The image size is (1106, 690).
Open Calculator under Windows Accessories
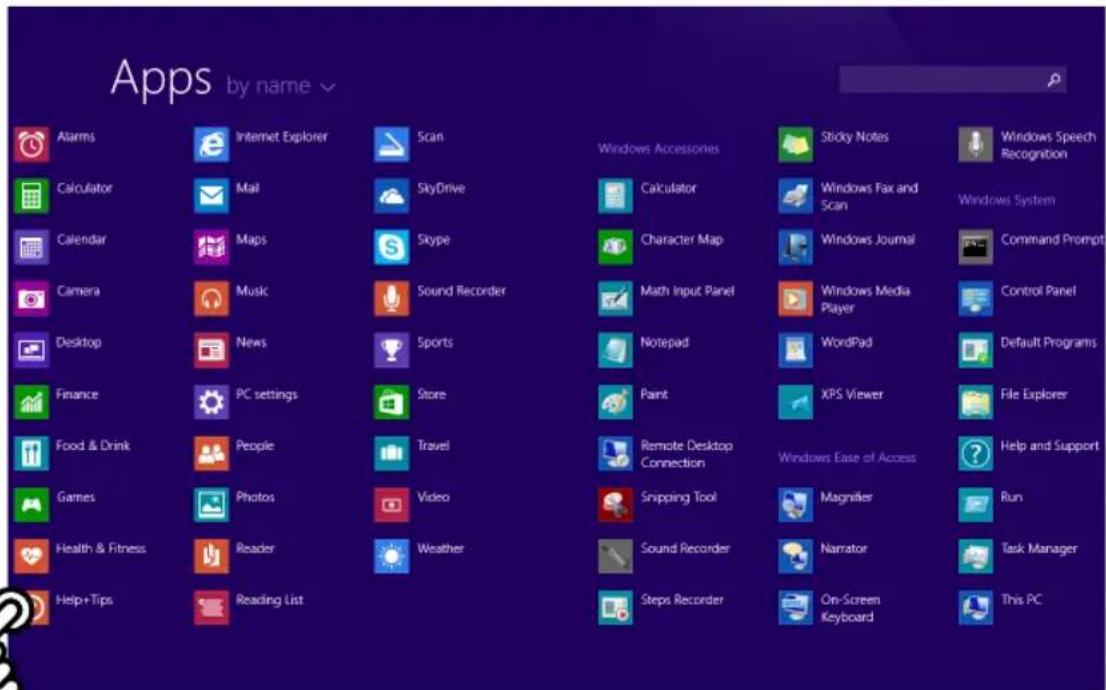(615, 196)
